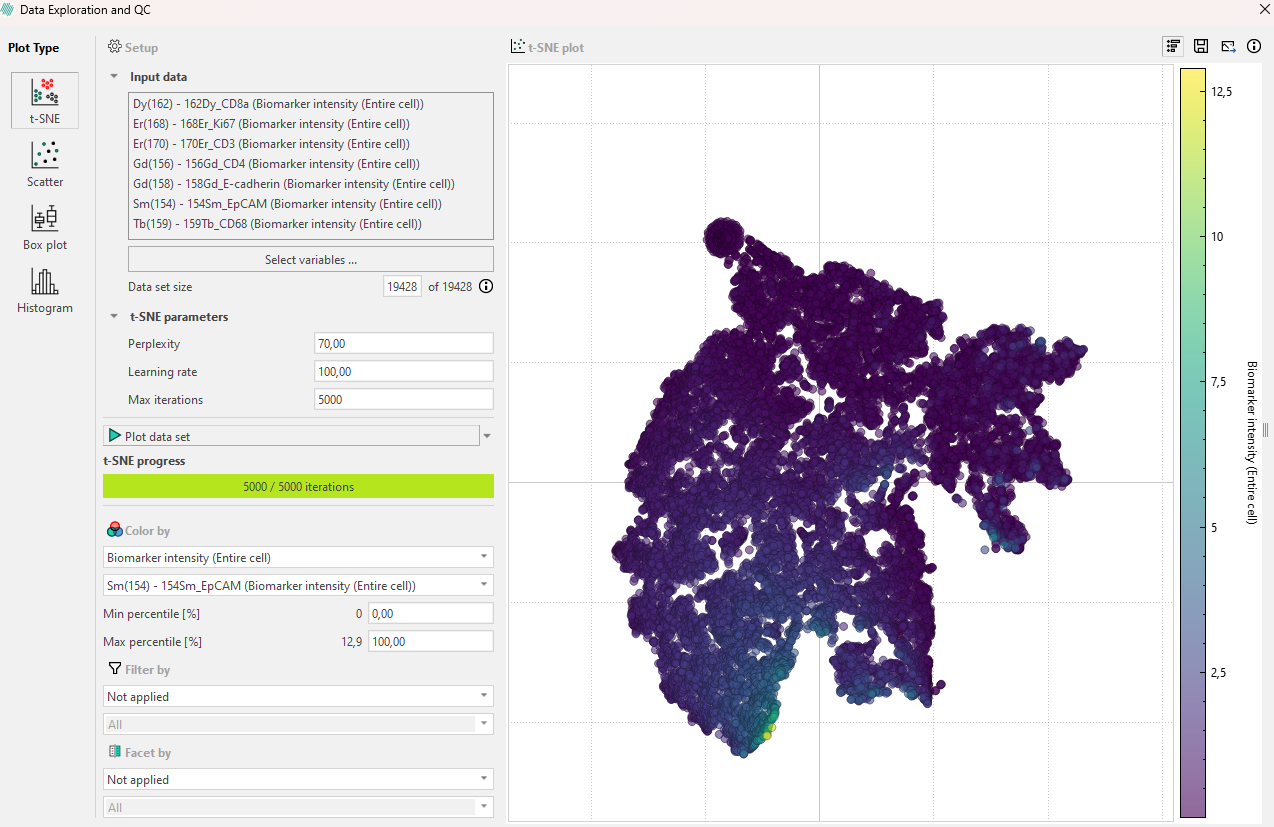Run Plot data set

(x=291, y=436)
